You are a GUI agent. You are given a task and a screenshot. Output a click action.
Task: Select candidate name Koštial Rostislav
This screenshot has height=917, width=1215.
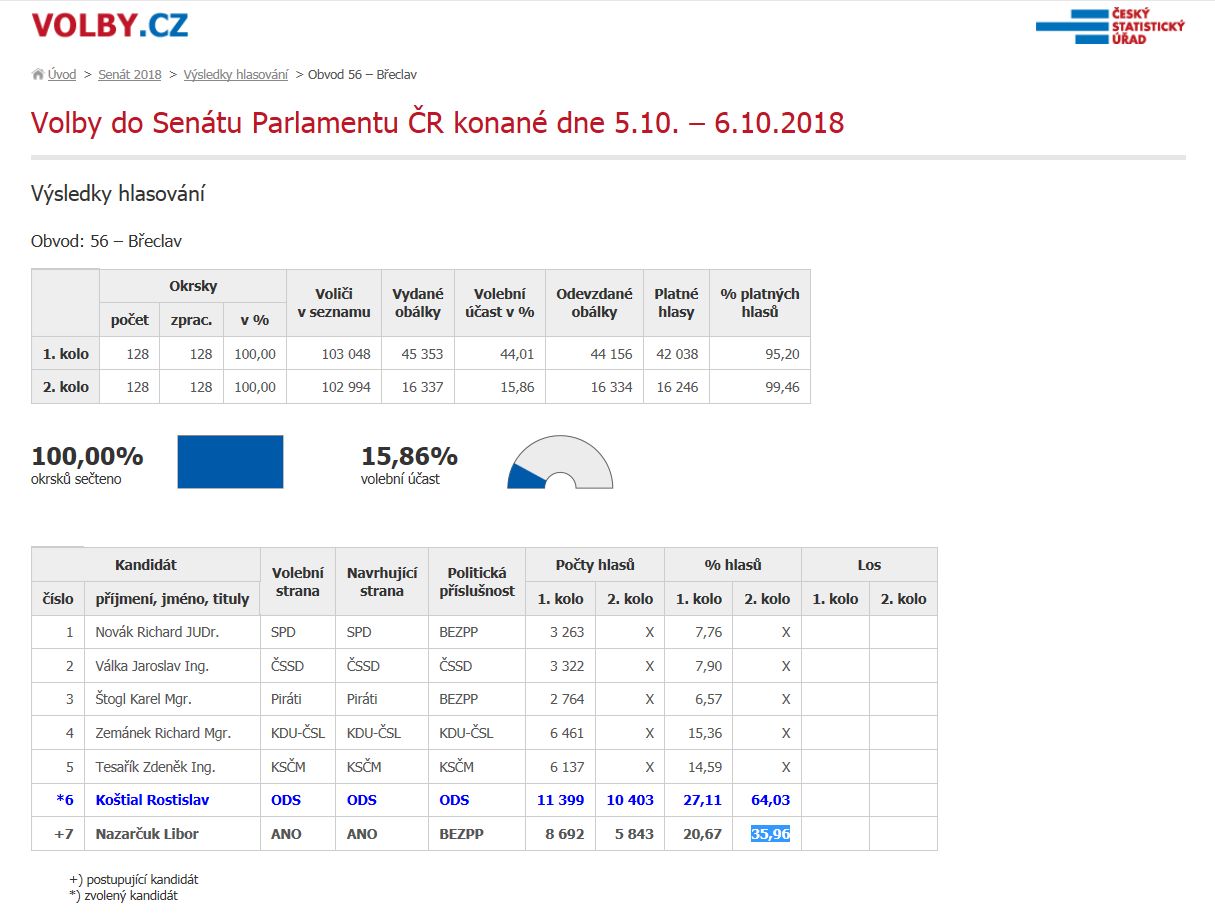(x=152, y=800)
